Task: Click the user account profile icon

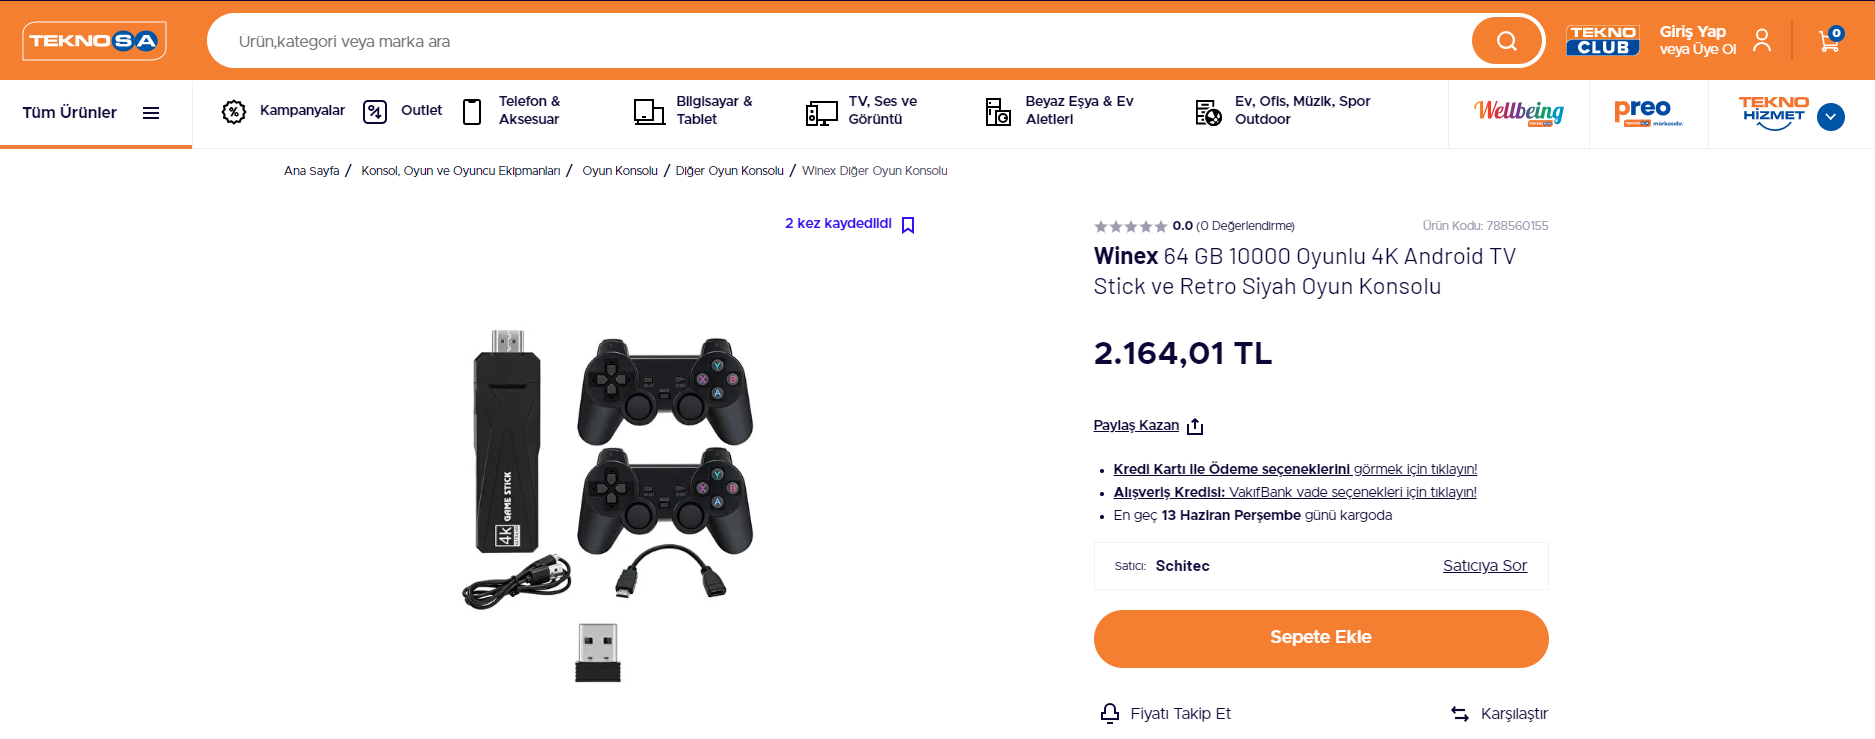Action: 1762,40
